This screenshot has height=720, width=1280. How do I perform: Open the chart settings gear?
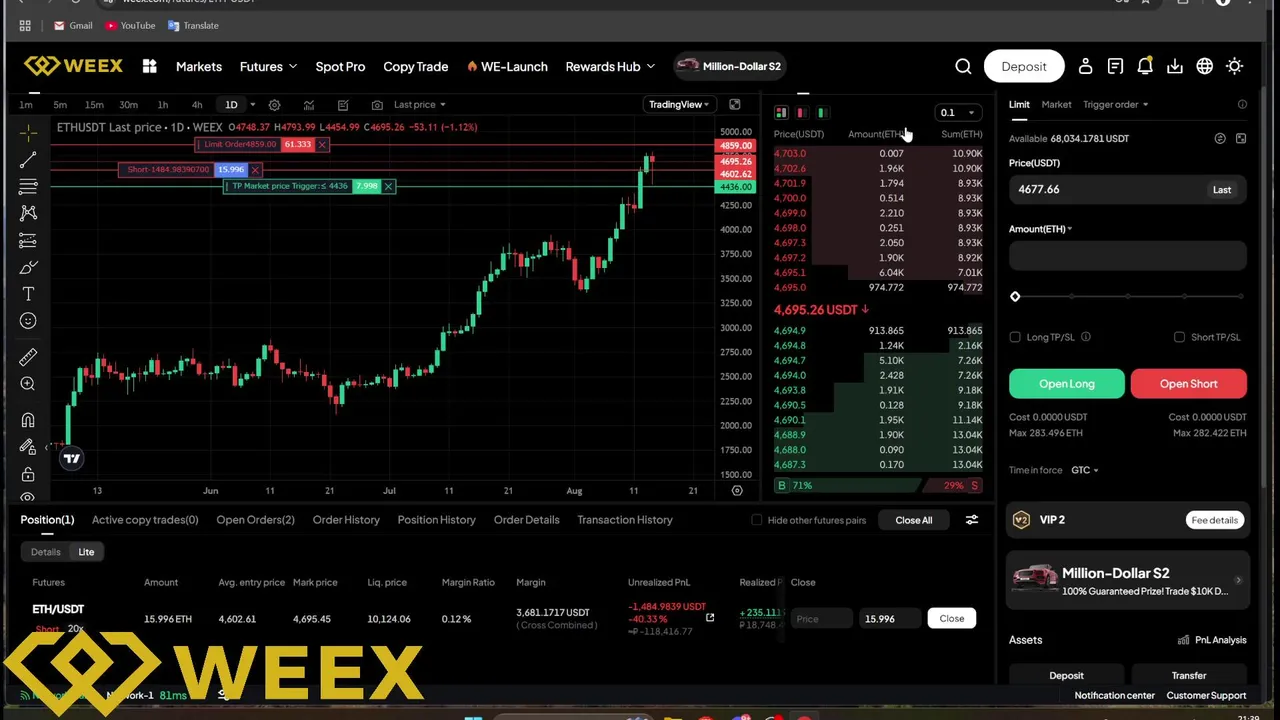pos(274,105)
